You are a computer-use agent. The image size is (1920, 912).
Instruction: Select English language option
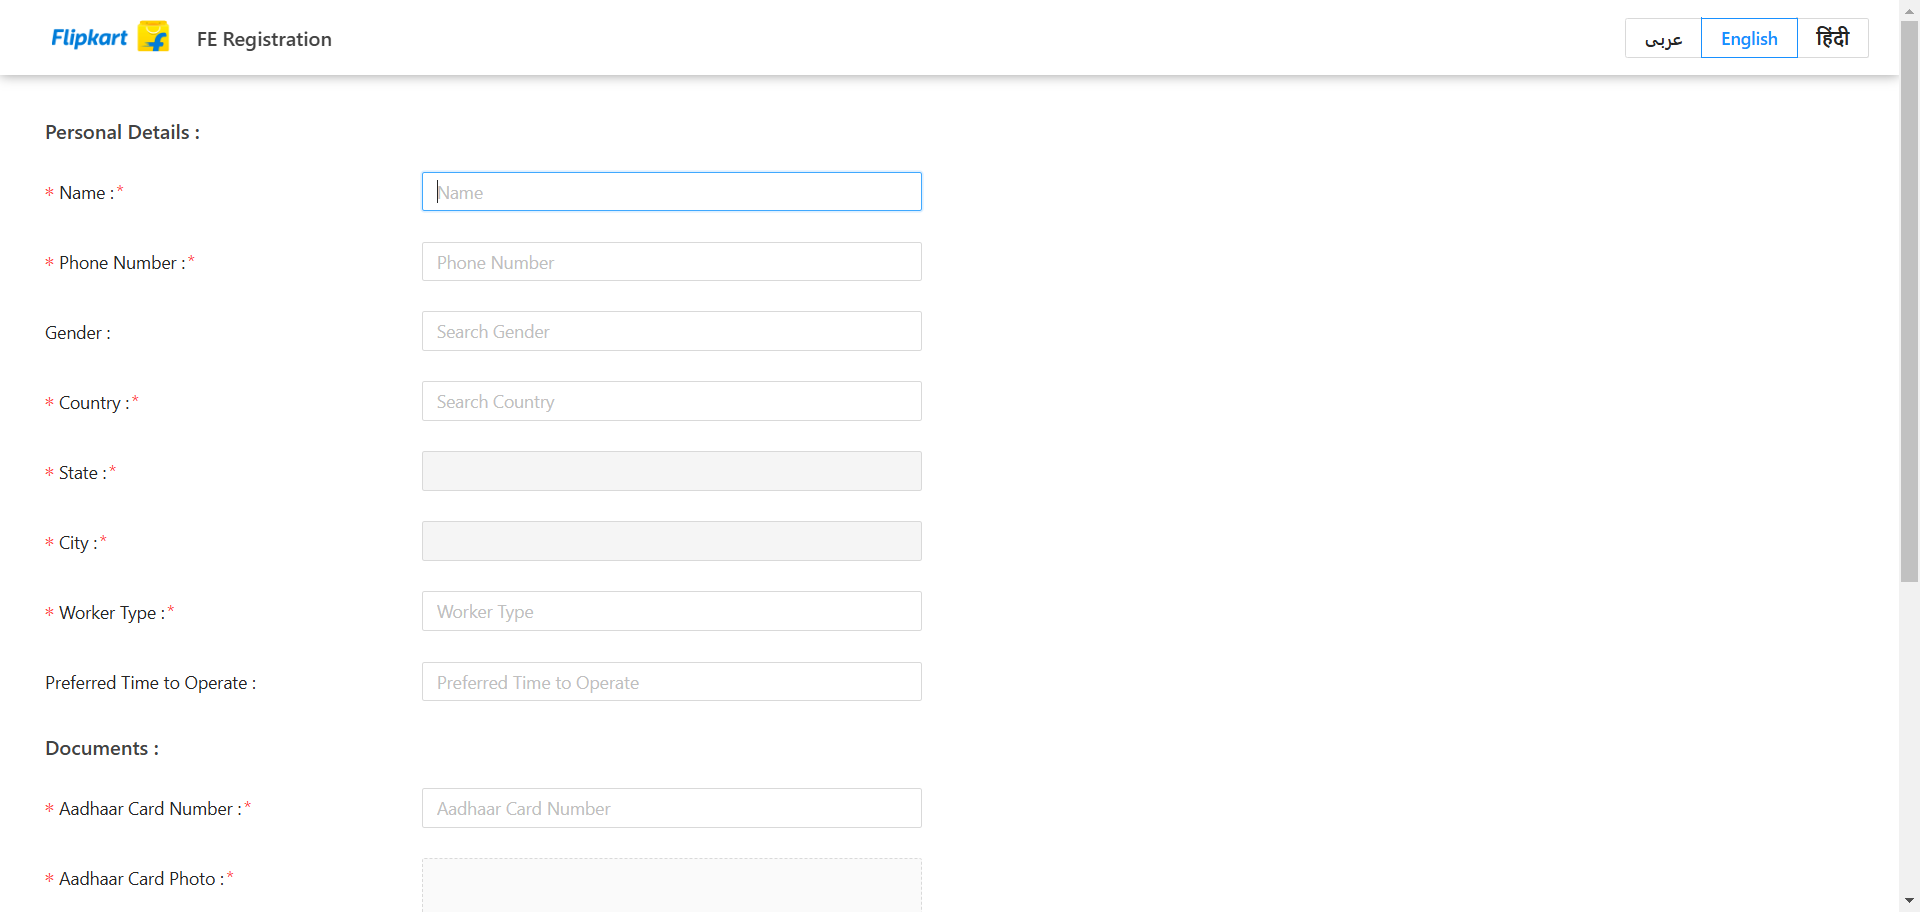1749,39
